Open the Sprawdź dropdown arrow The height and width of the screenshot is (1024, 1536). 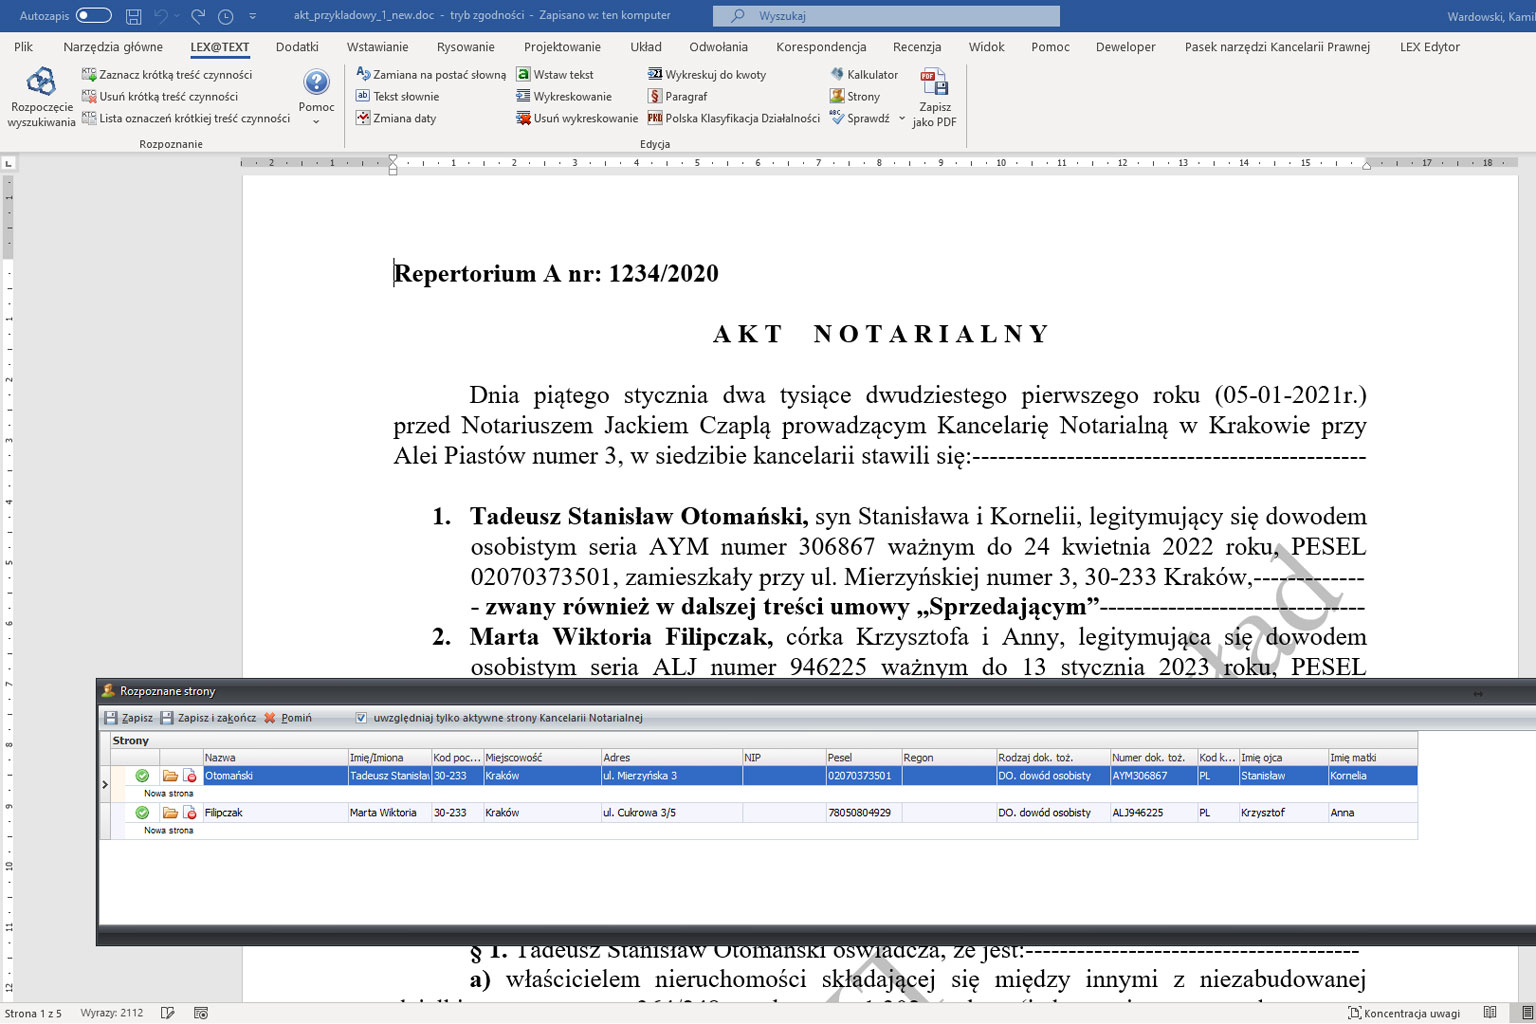click(902, 119)
